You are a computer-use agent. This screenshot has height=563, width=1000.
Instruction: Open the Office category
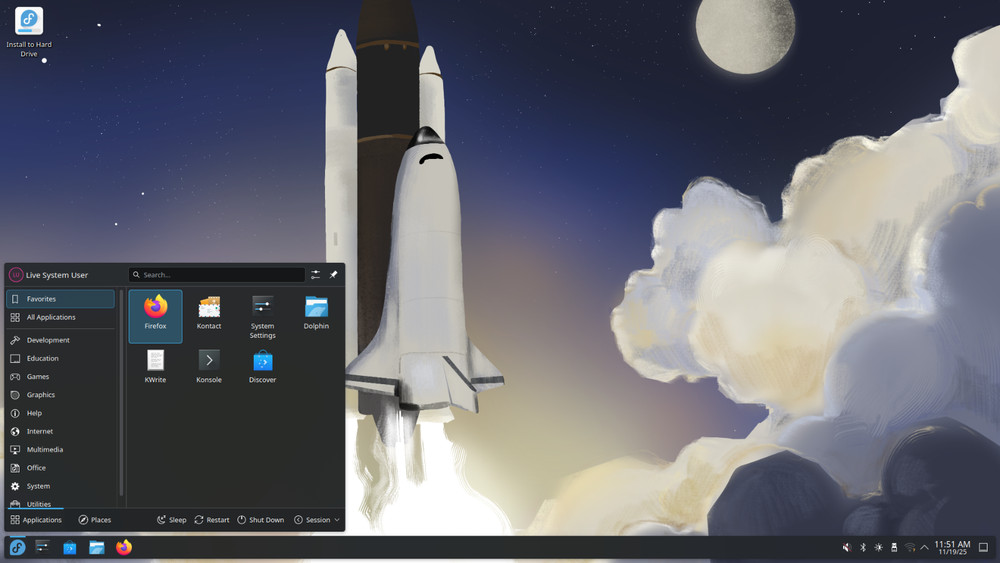click(61, 467)
